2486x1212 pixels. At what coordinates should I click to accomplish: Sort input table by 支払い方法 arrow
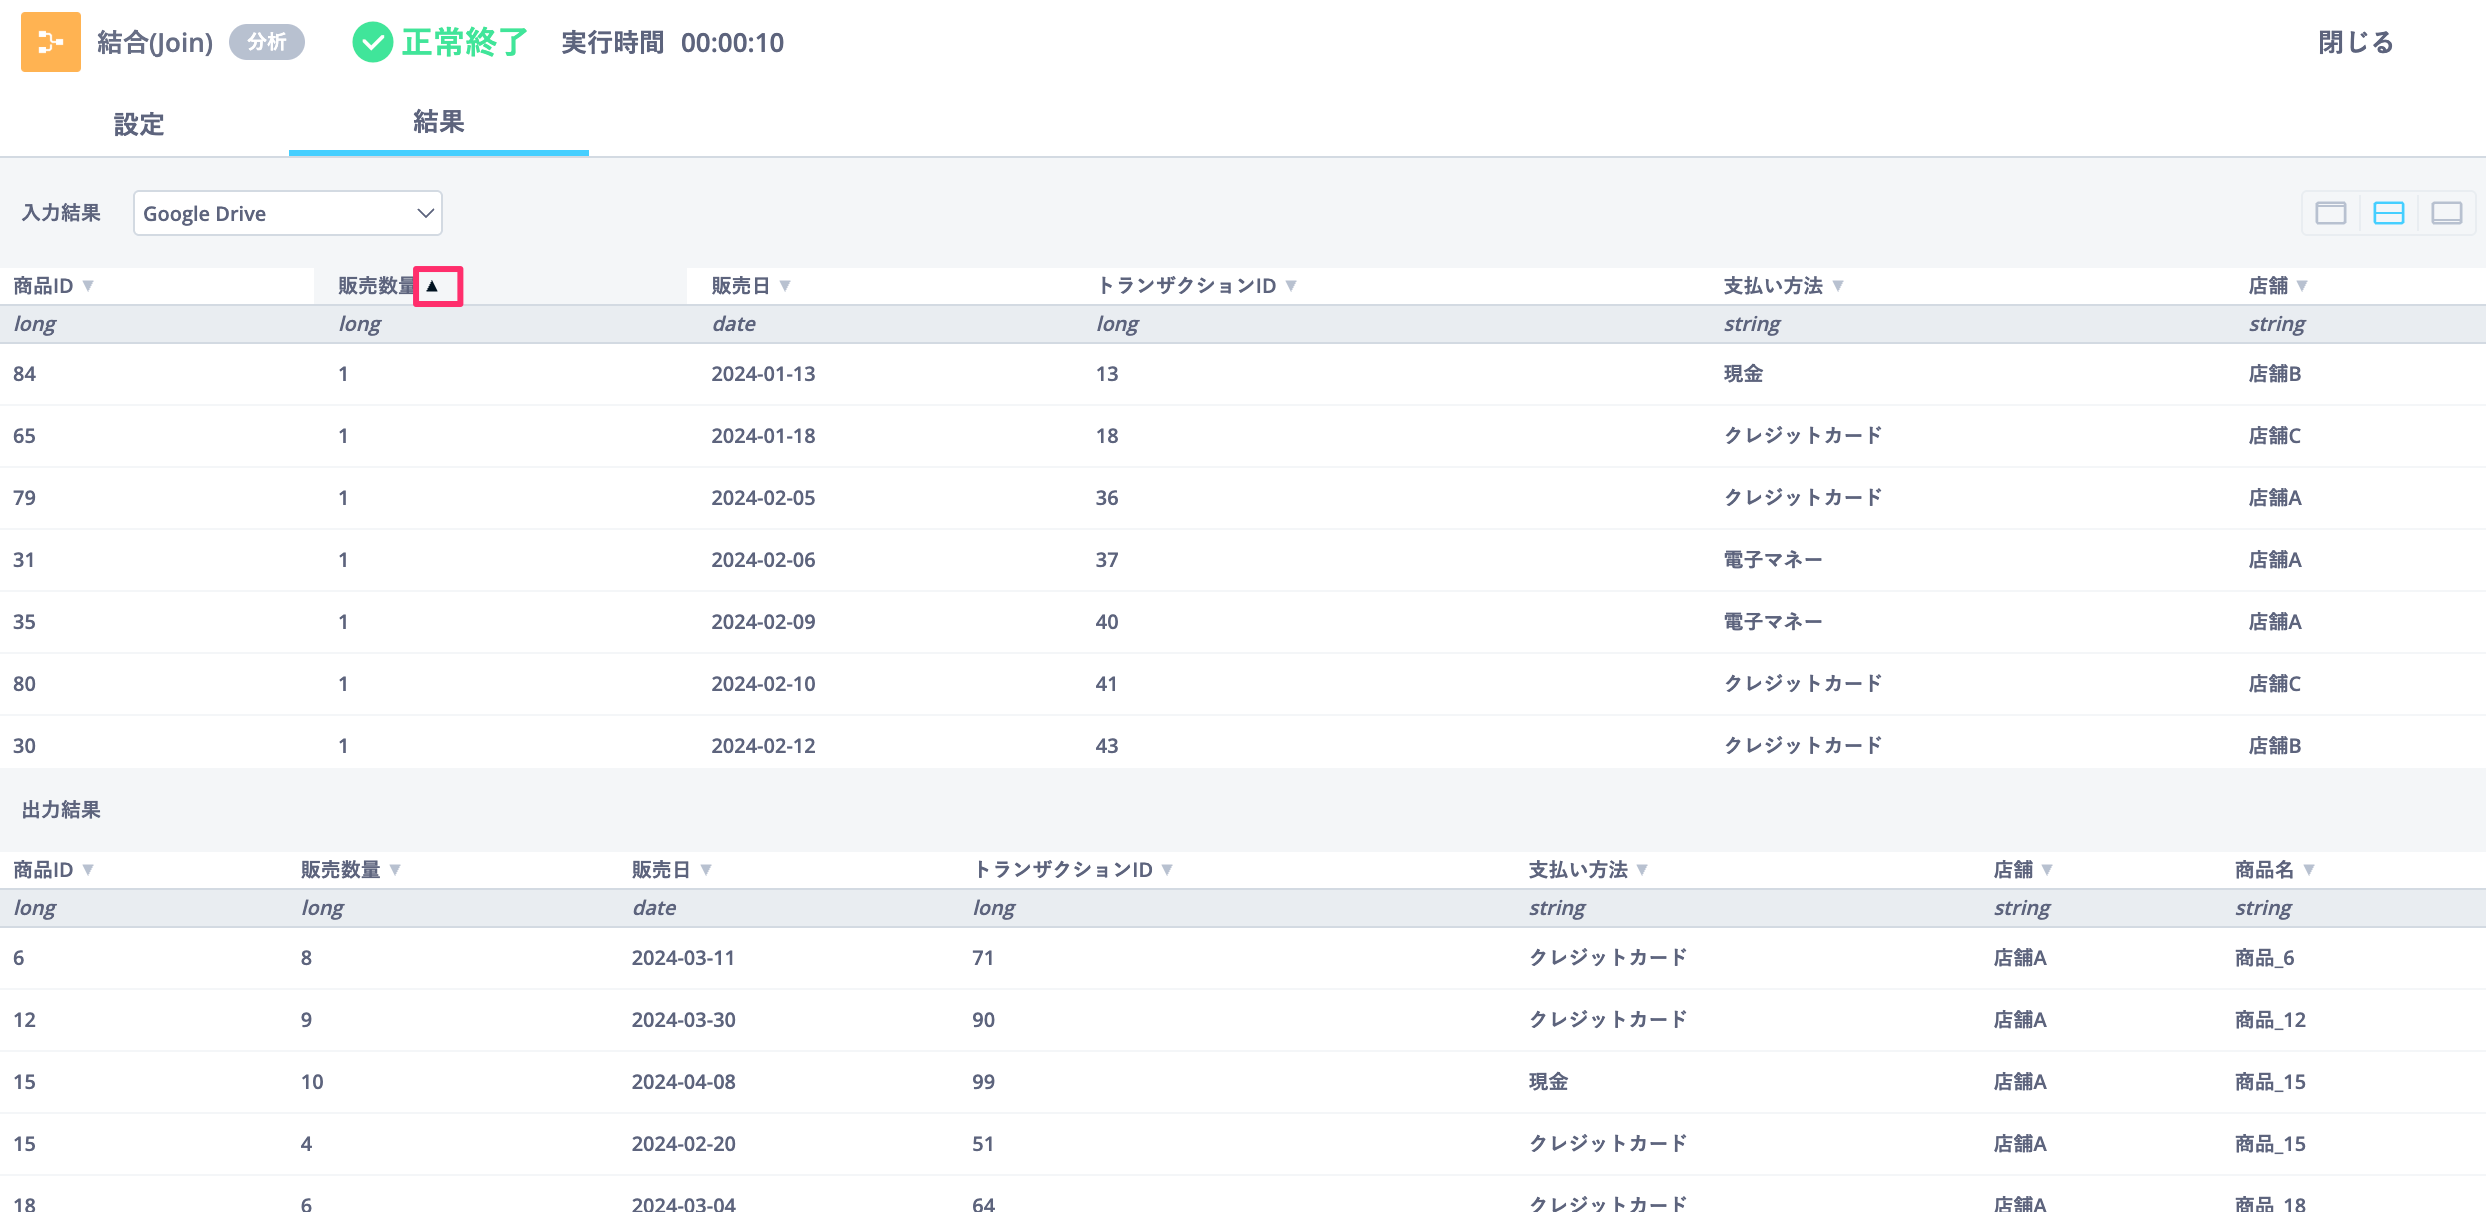pyautogui.click(x=1838, y=286)
